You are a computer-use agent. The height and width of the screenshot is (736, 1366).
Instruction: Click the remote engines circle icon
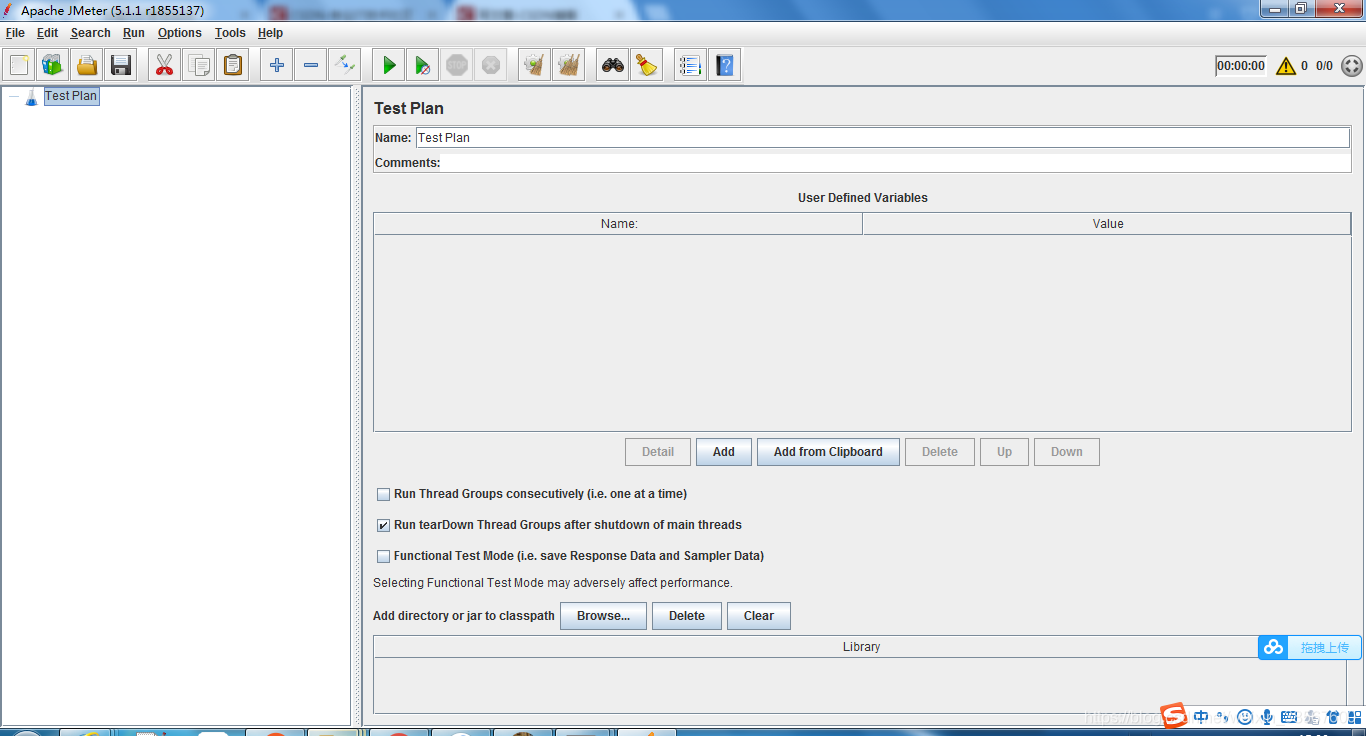1351,66
